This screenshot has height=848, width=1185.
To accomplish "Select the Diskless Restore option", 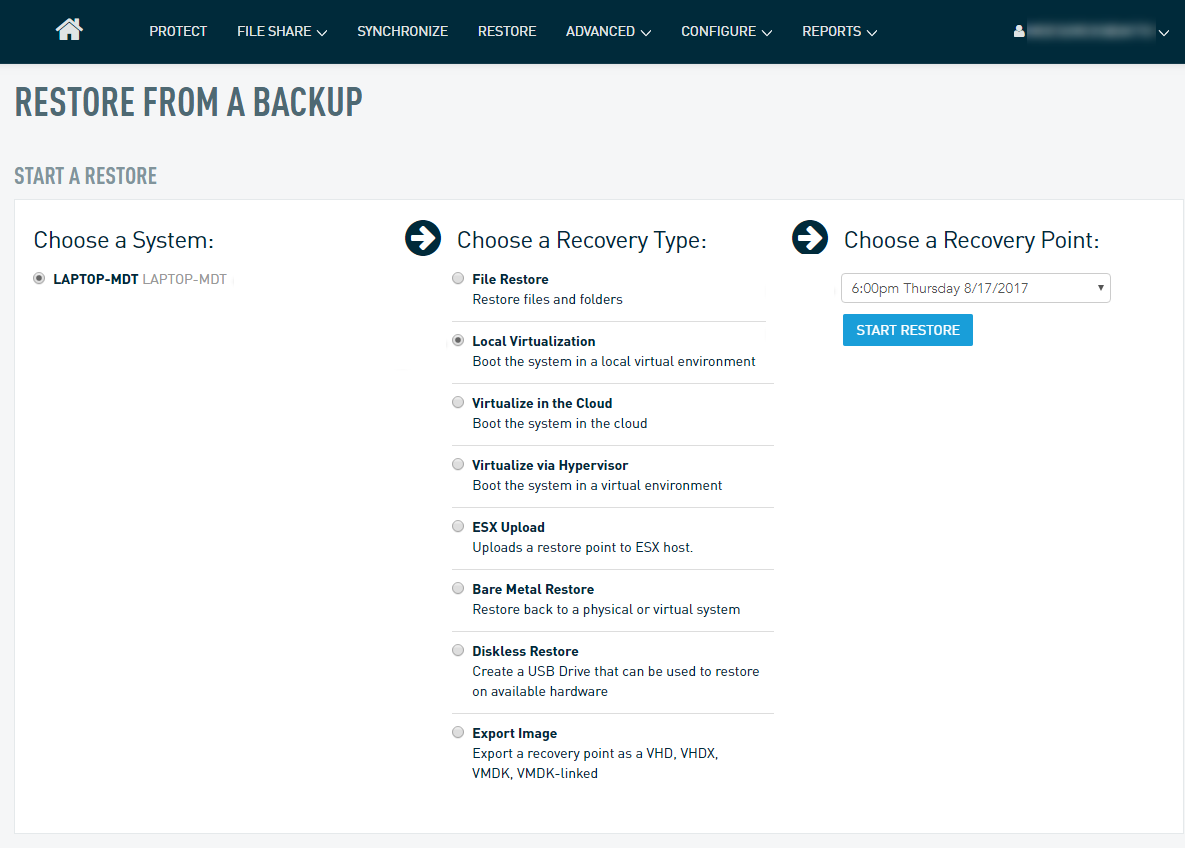I will 458,650.
